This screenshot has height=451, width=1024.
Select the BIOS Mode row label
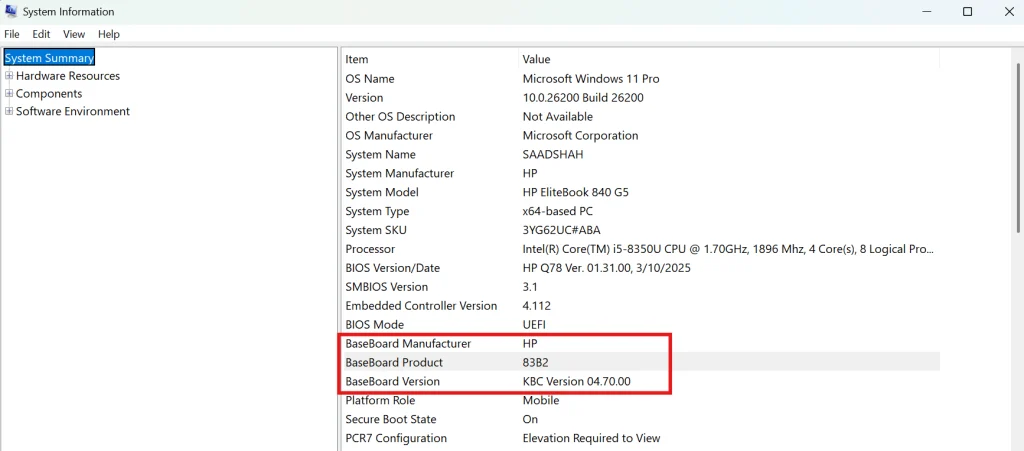(x=375, y=325)
